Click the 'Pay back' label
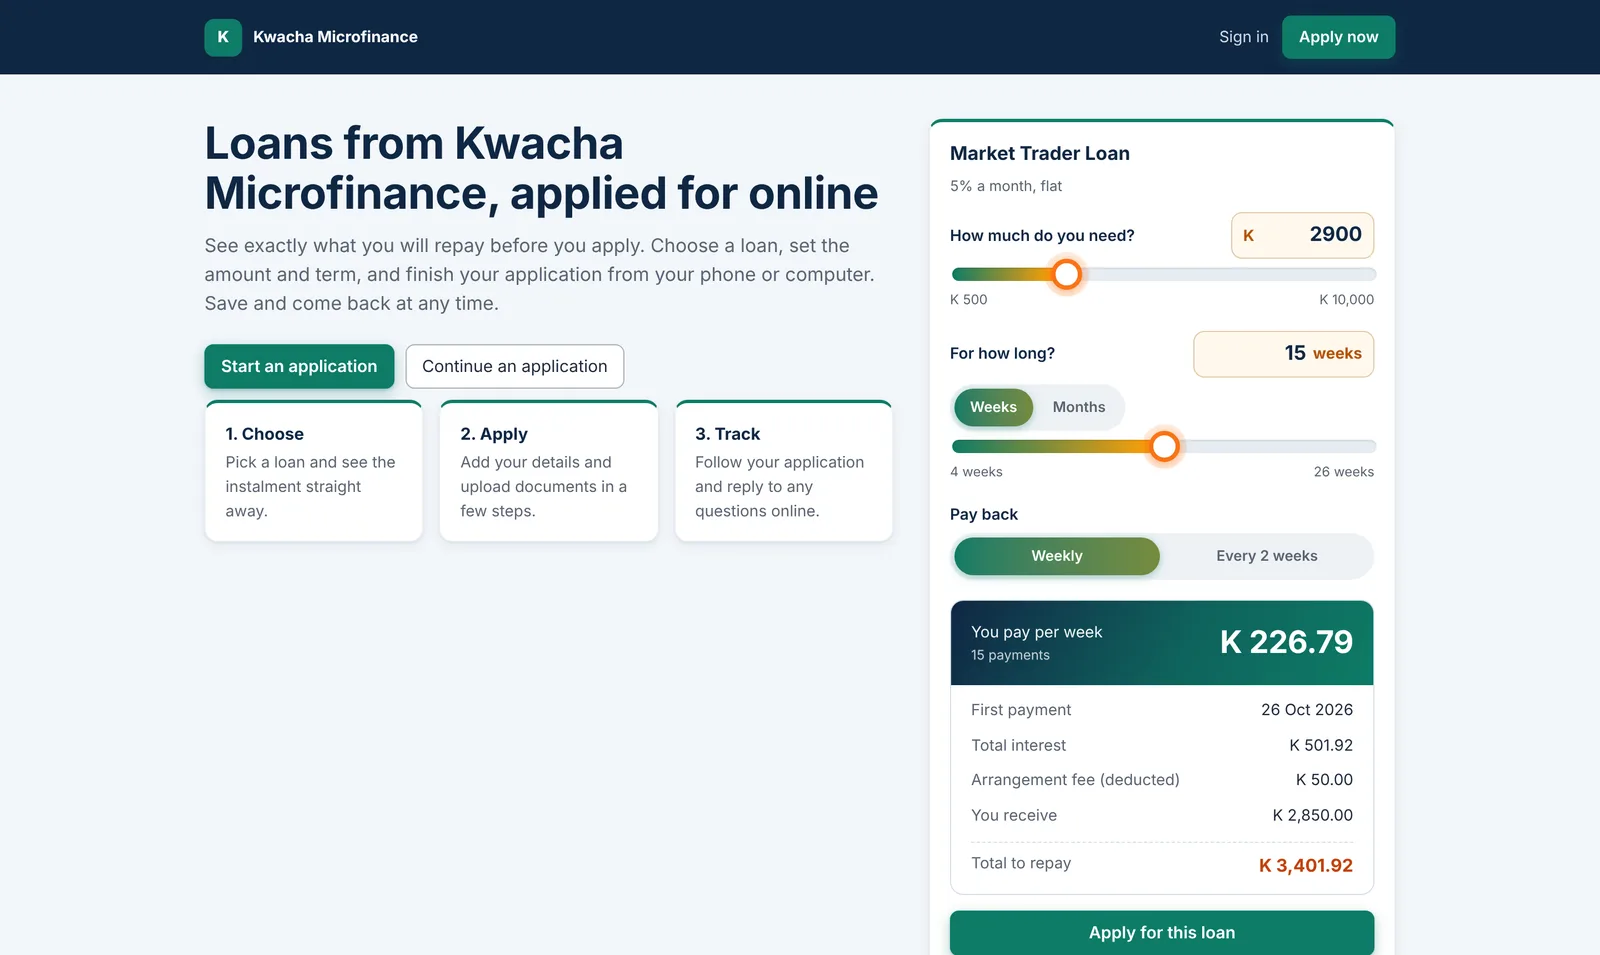1600x955 pixels. 984,514
